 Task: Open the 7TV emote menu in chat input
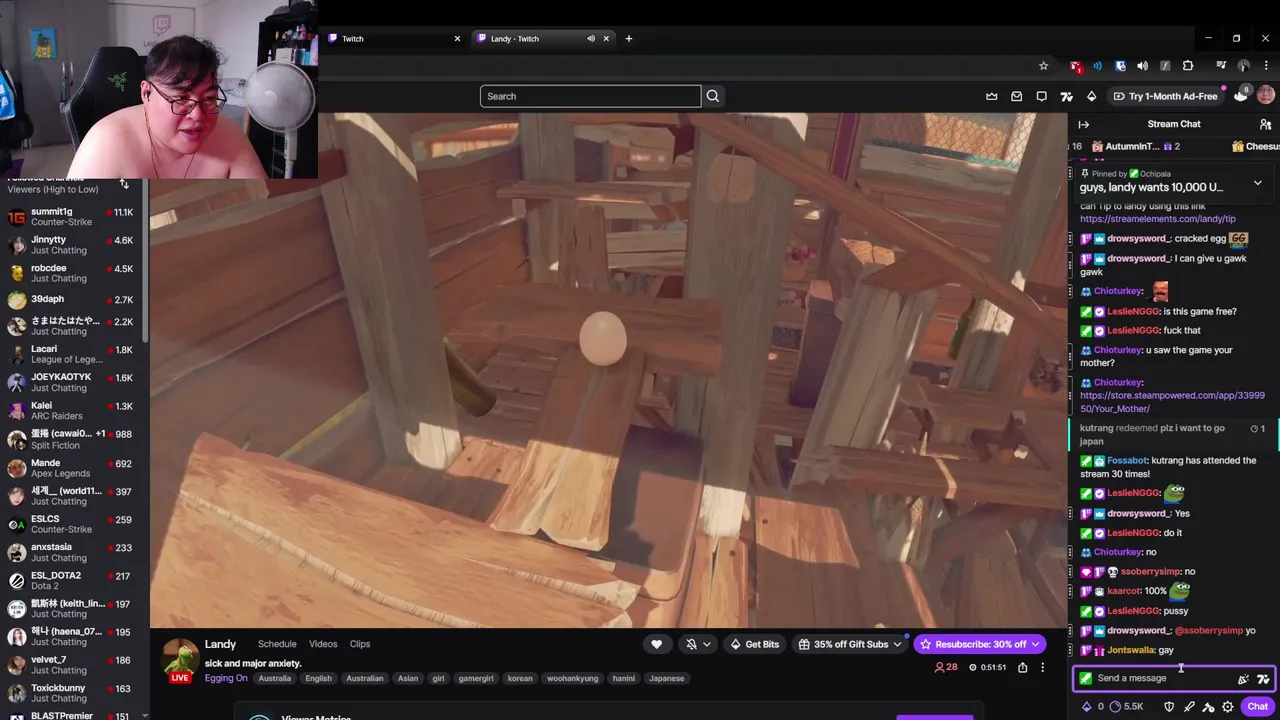point(1263,678)
